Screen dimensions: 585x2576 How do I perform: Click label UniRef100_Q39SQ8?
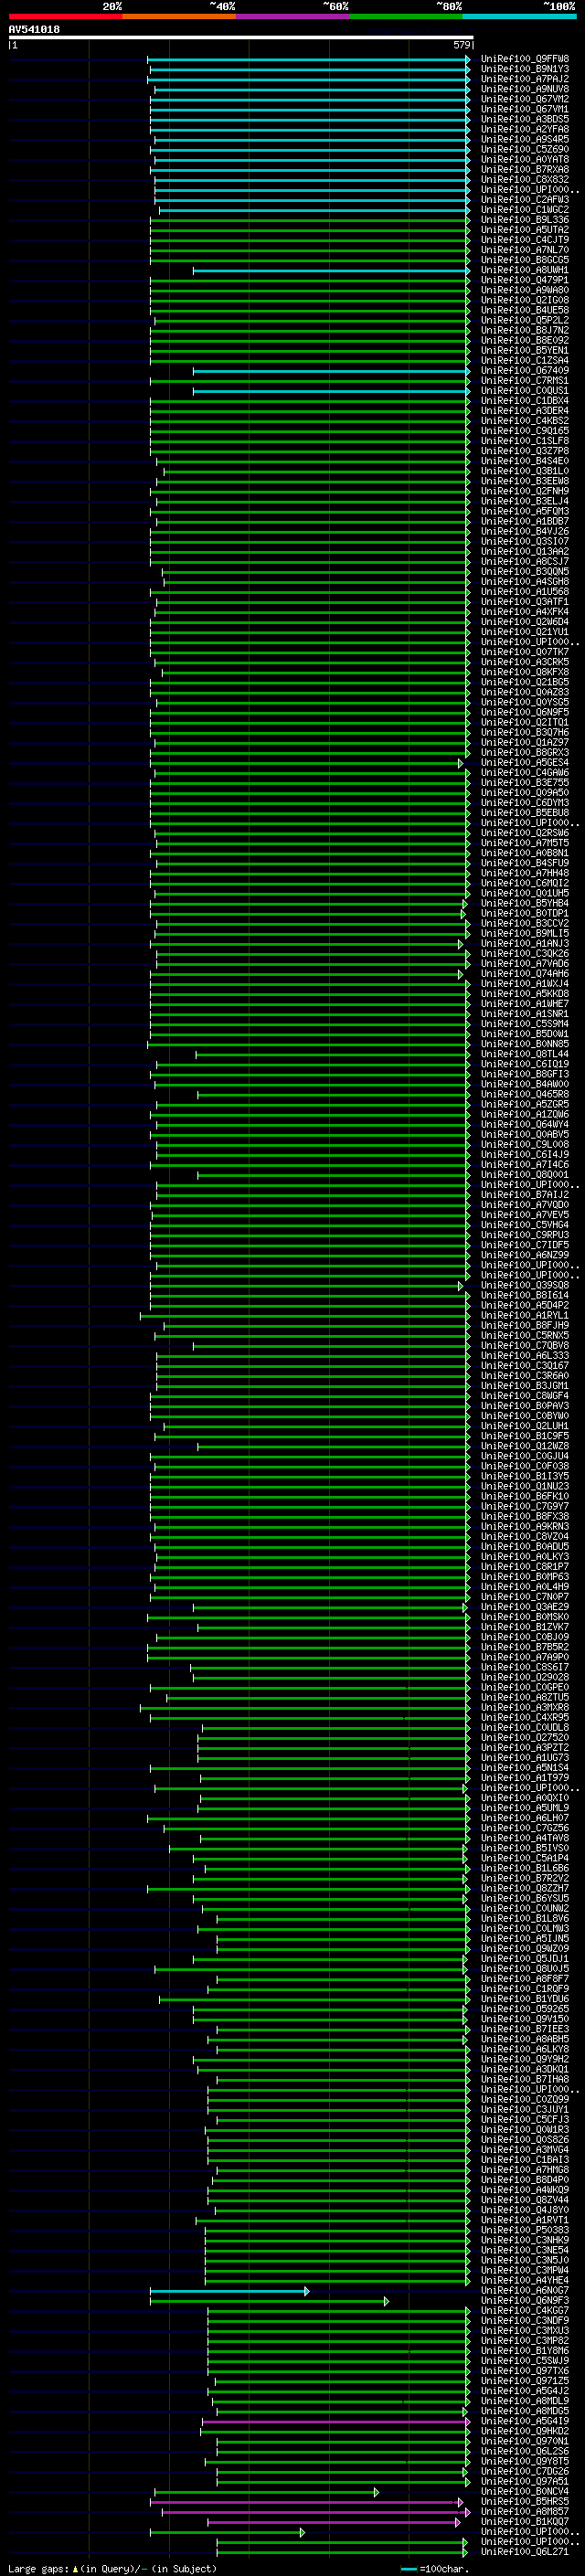coord(525,1285)
